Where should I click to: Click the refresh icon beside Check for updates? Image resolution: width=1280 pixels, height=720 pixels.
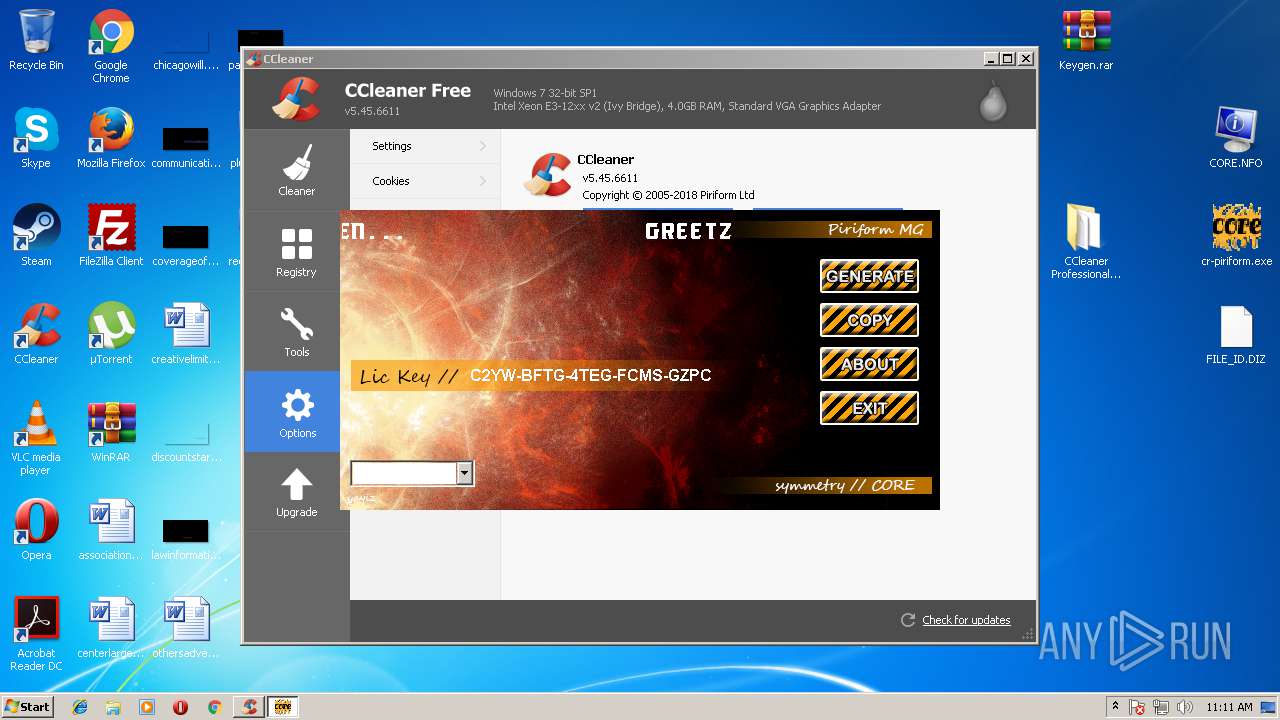(908, 620)
